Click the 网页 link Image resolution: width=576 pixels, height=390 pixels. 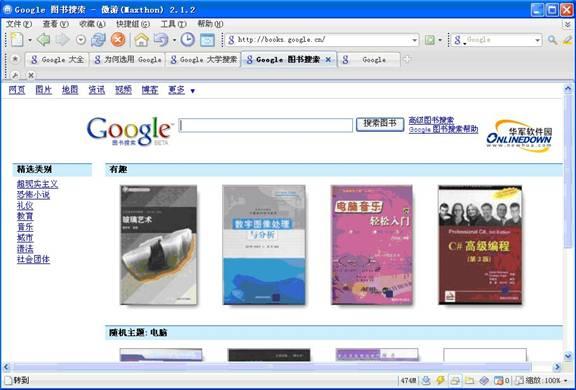pyautogui.click(x=17, y=90)
